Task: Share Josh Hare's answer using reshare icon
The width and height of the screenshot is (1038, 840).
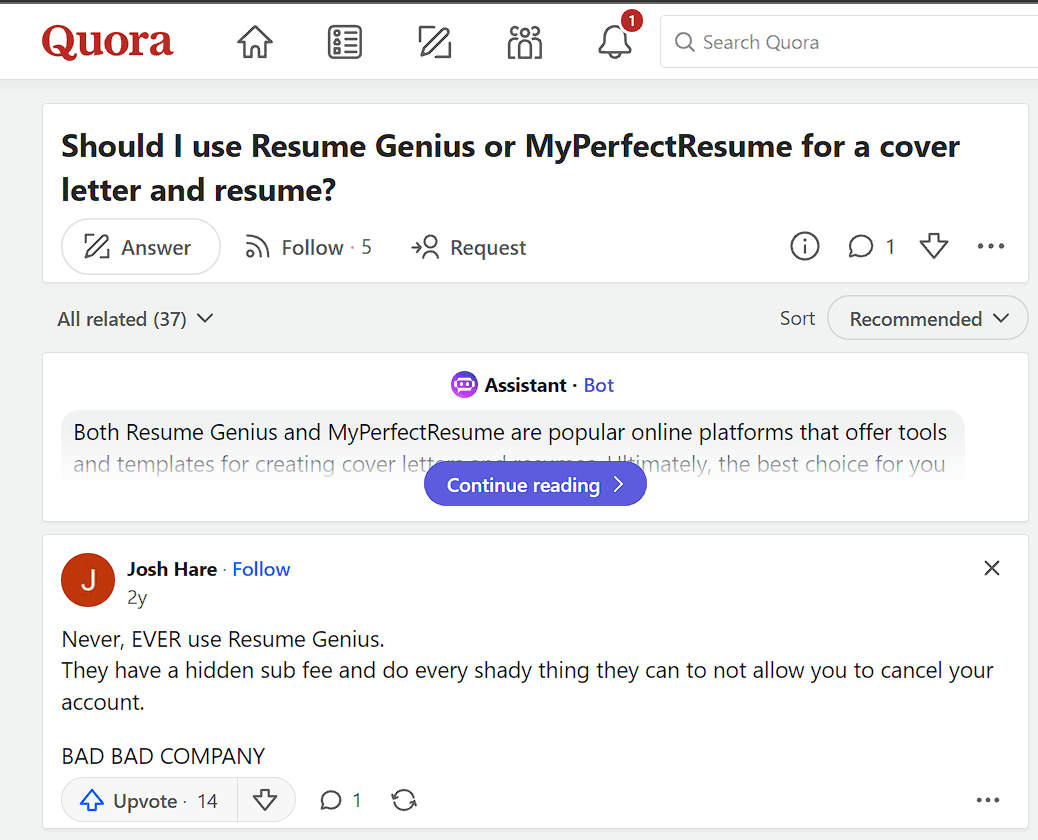Action: click(x=404, y=800)
